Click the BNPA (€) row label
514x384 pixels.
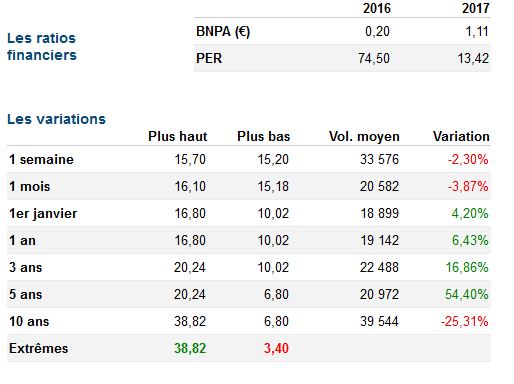click(x=223, y=32)
